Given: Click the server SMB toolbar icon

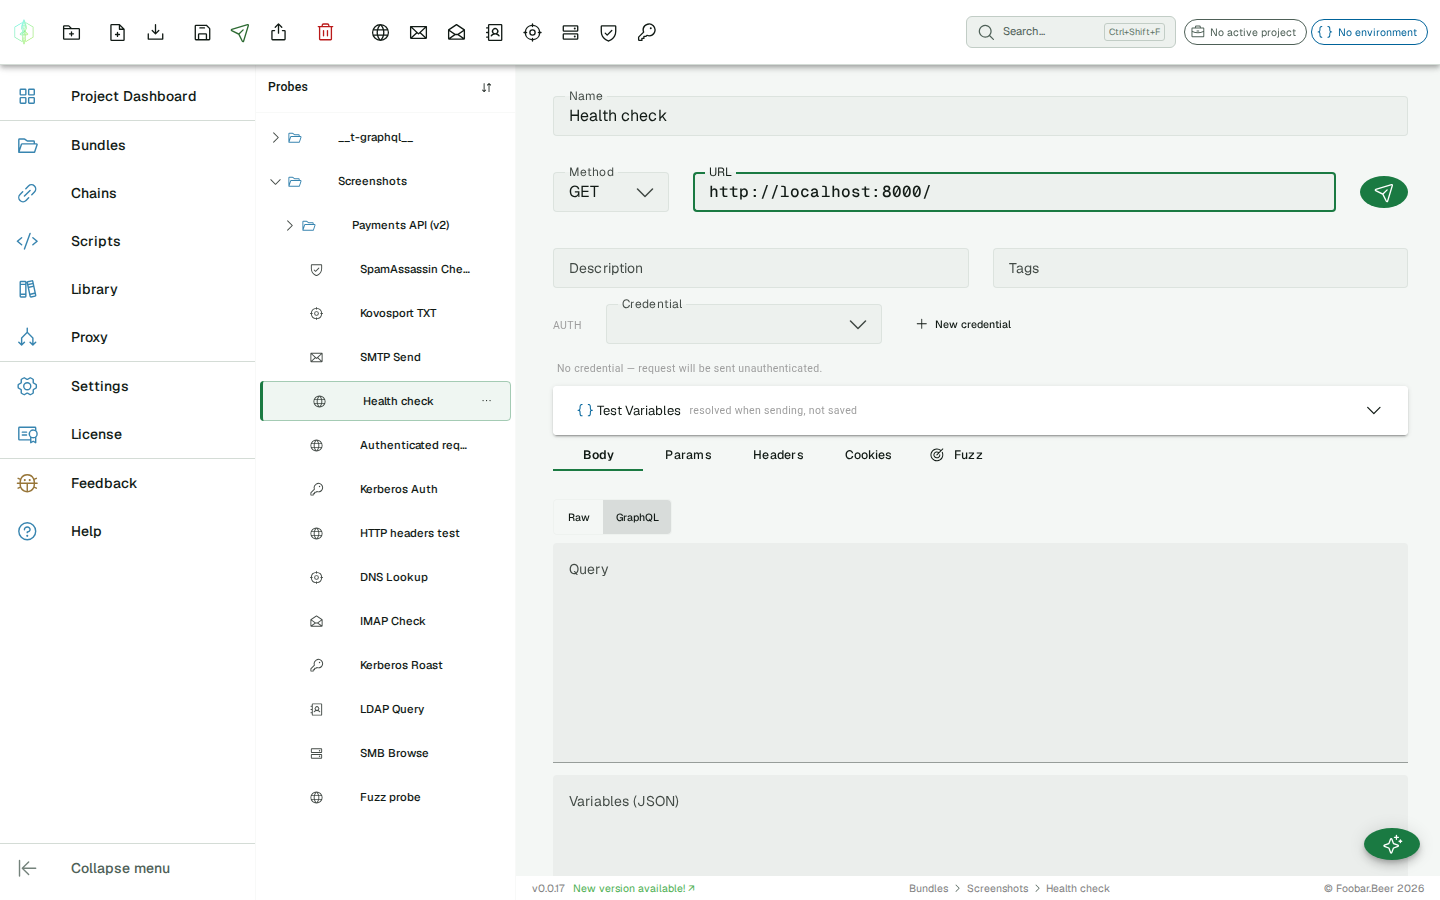Looking at the screenshot, I should point(570,32).
